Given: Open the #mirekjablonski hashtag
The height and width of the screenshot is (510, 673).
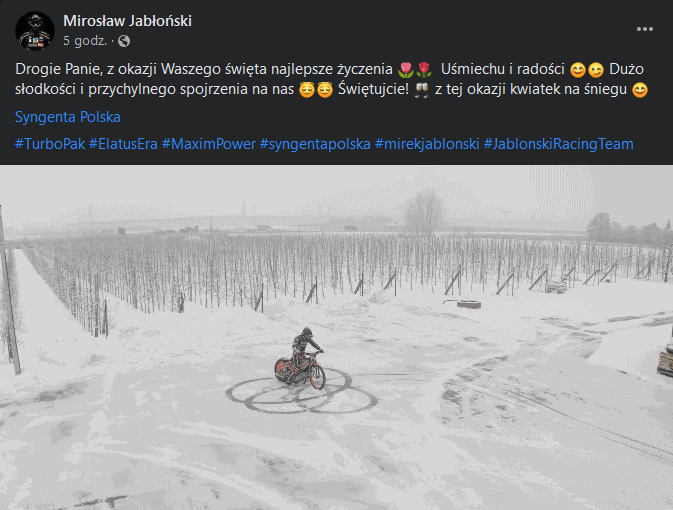Looking at the screenshot, I should coord(427,144).
